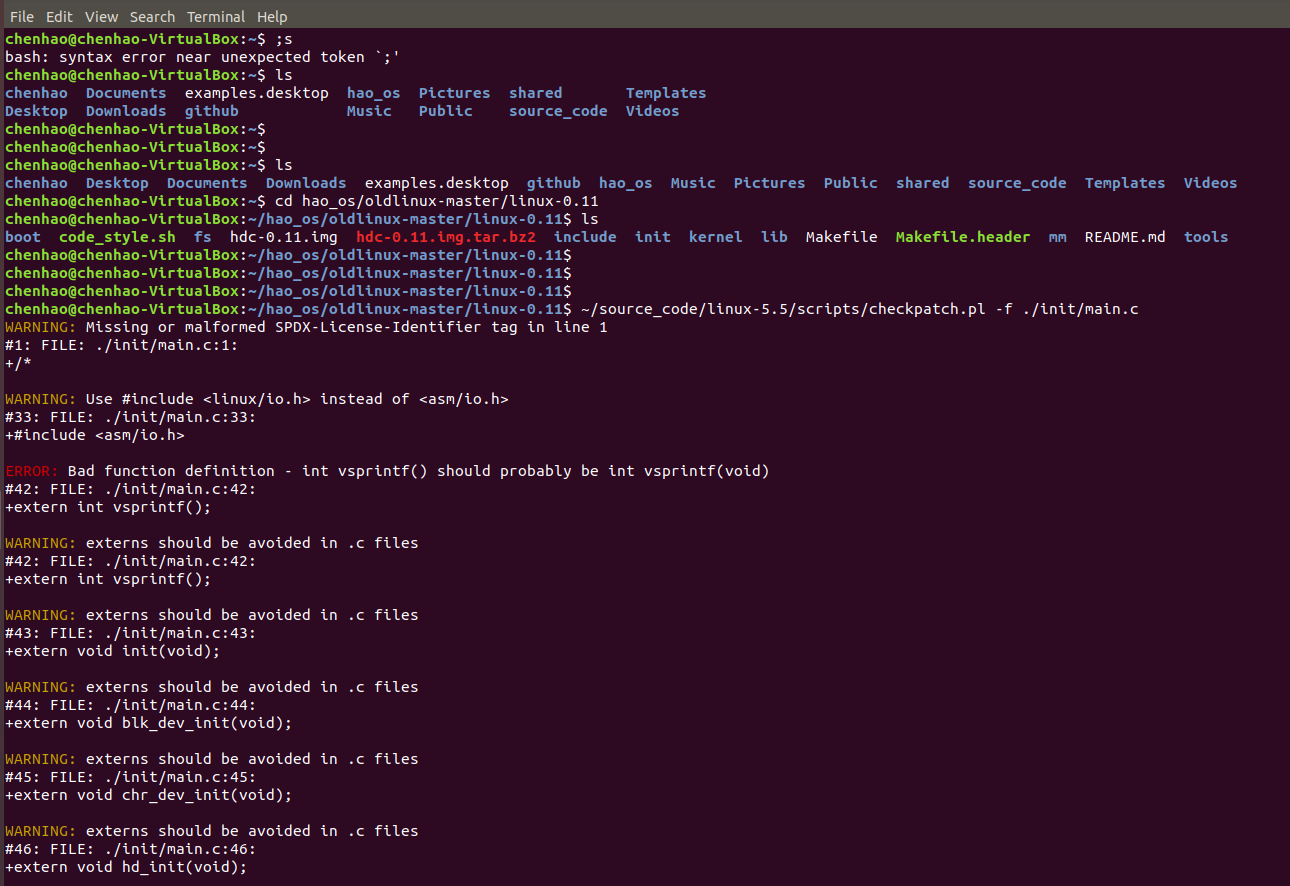The width and height of the screenshot is (1290, 886).
Task: Select the ERROR label about vsprintf
Action: tap(29, 470)
